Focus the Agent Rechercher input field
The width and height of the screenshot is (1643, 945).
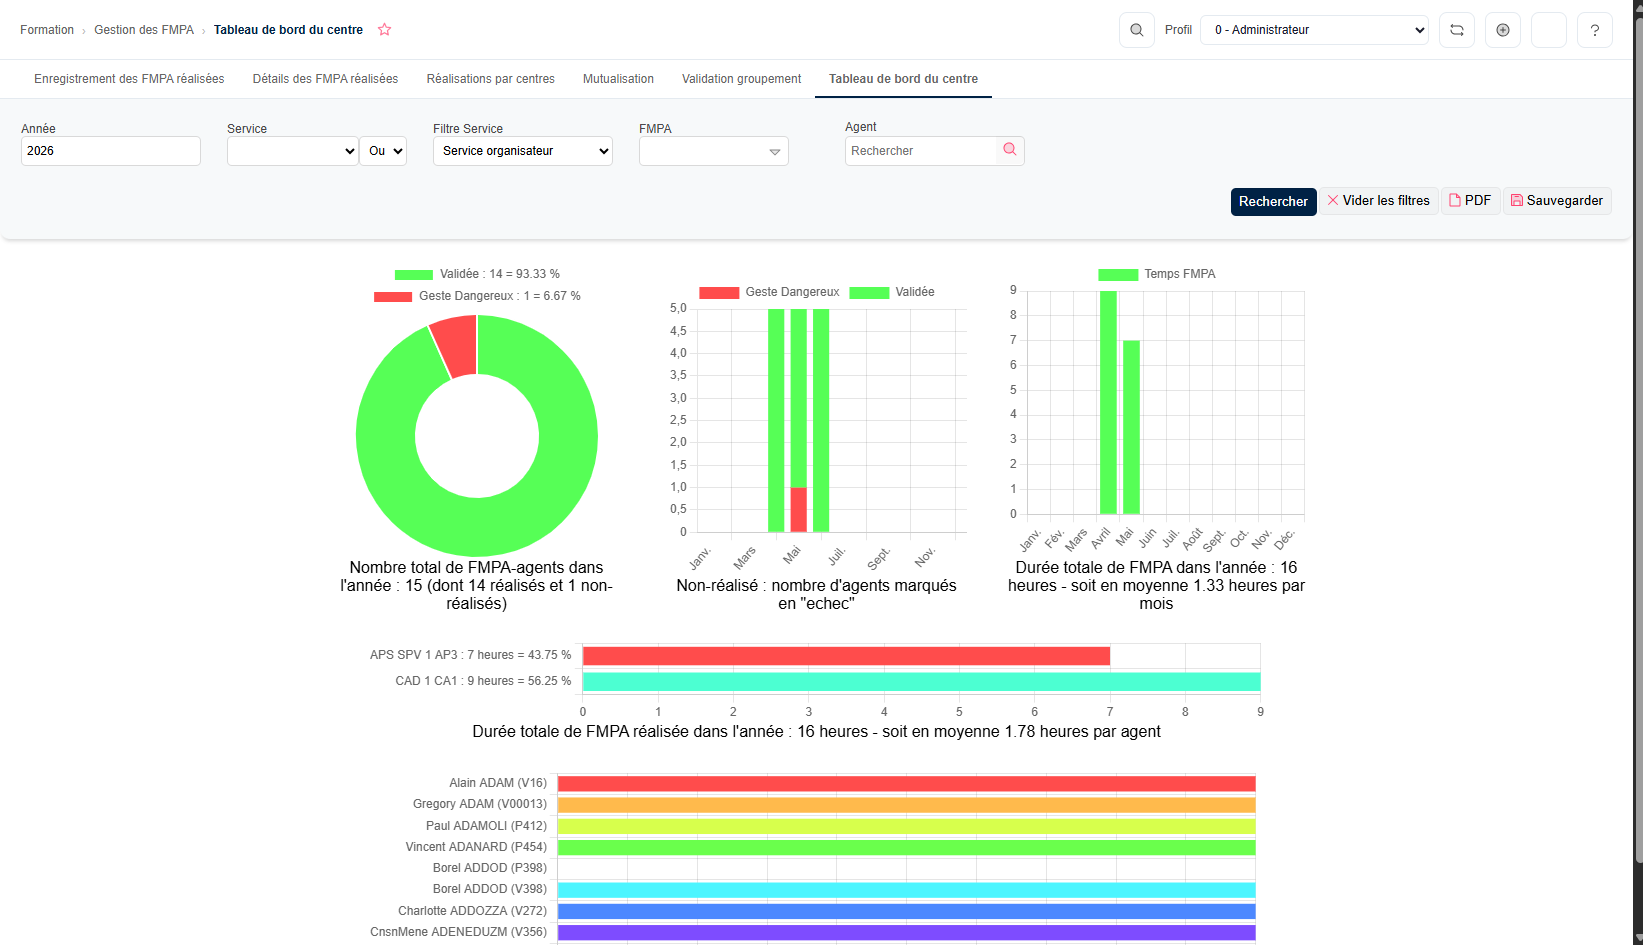(921, 151)
